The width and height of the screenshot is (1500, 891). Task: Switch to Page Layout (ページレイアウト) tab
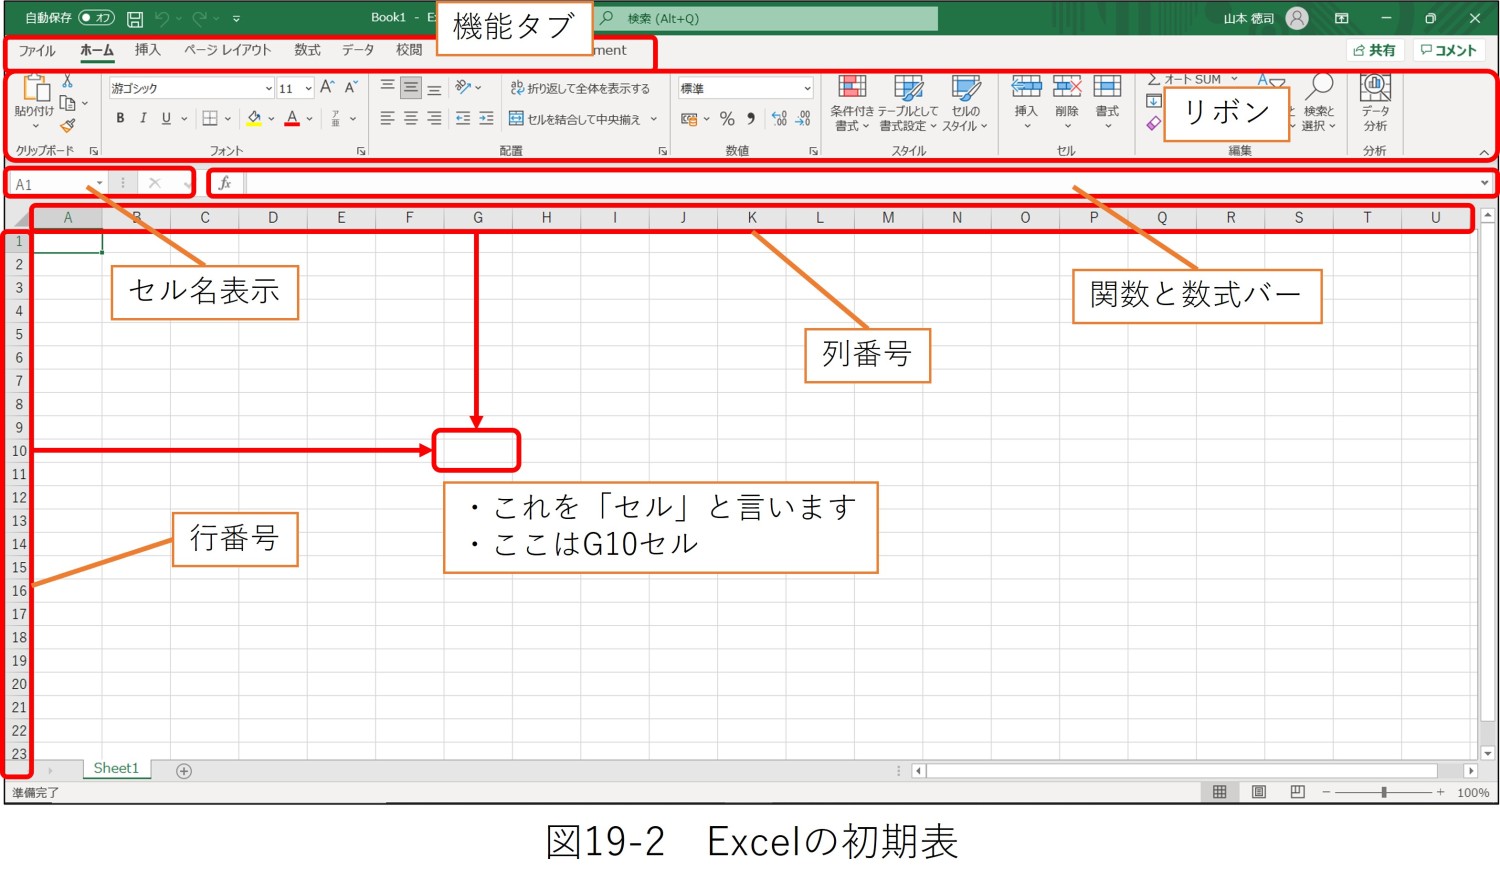(227, 50)
